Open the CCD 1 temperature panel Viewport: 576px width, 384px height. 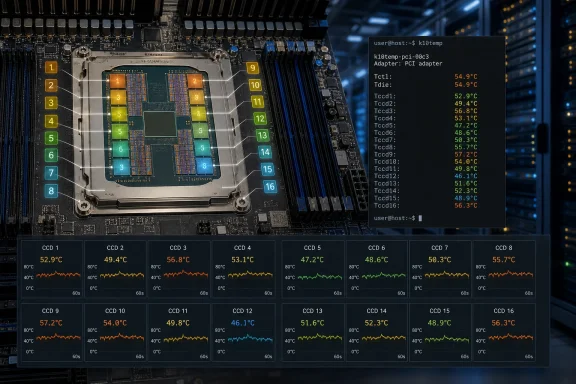tap(51, 269)
